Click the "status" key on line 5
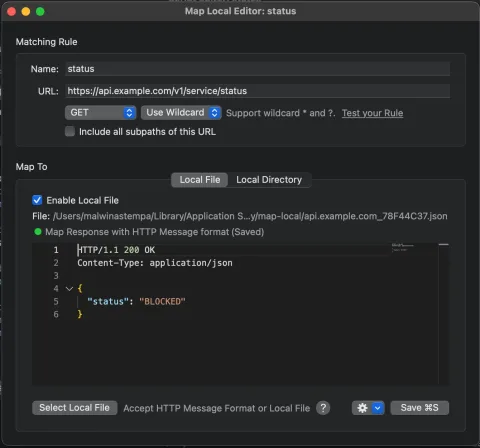This screenshot has width=480, height=448. [x=108, y=302]
